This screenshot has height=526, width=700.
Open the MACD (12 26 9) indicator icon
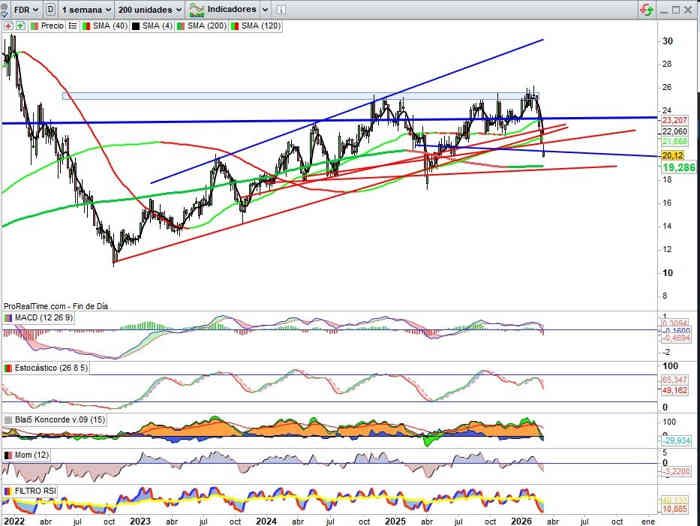pyautogui.click(x=8, y=318)
